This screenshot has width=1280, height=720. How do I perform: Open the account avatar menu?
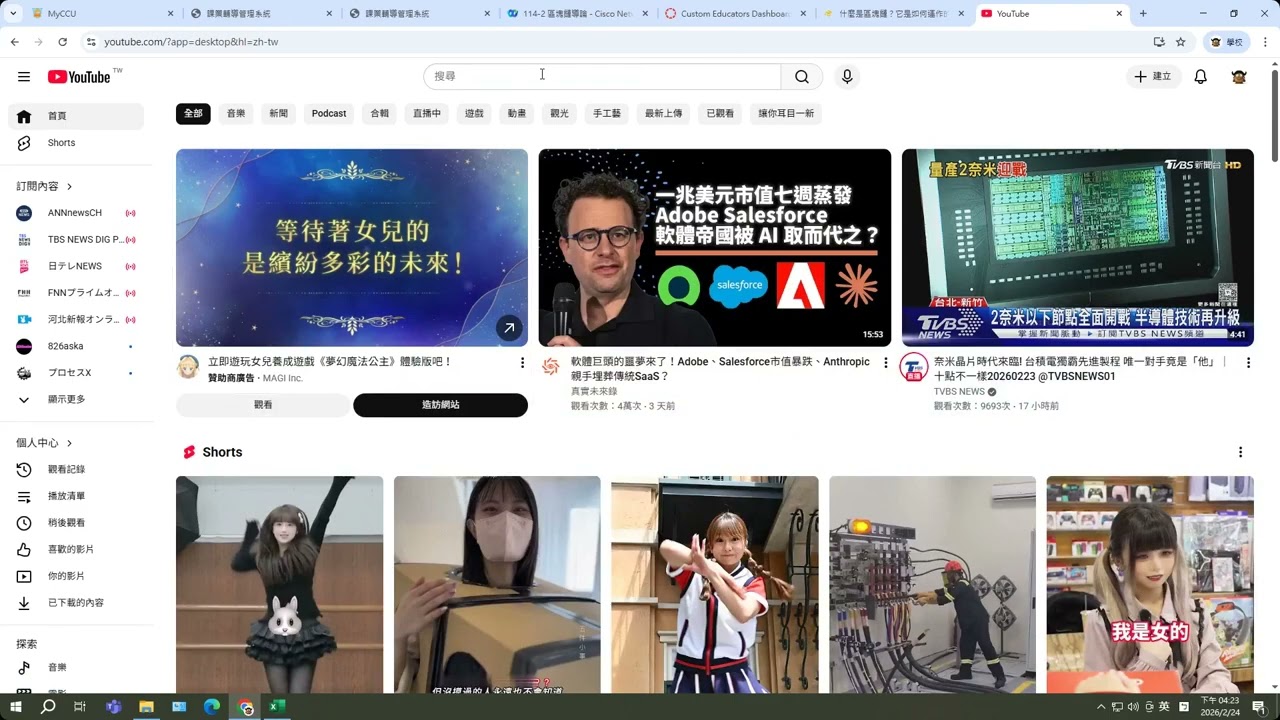(x=1239, y=77)
